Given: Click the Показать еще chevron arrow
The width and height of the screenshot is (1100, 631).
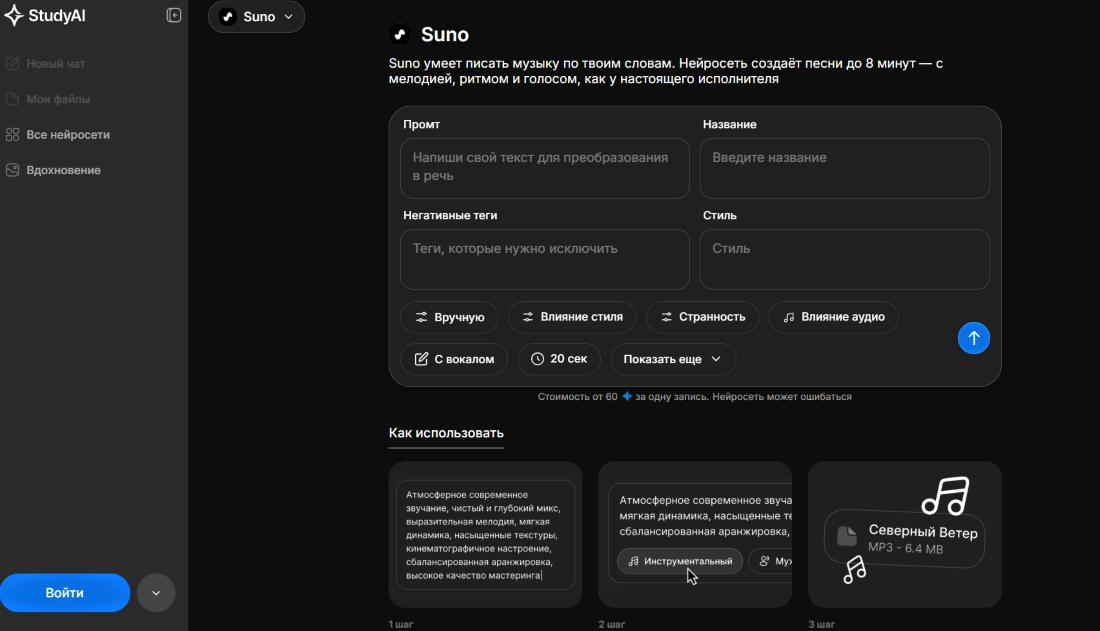Looking at the screenshot, I should click(716, 359).
